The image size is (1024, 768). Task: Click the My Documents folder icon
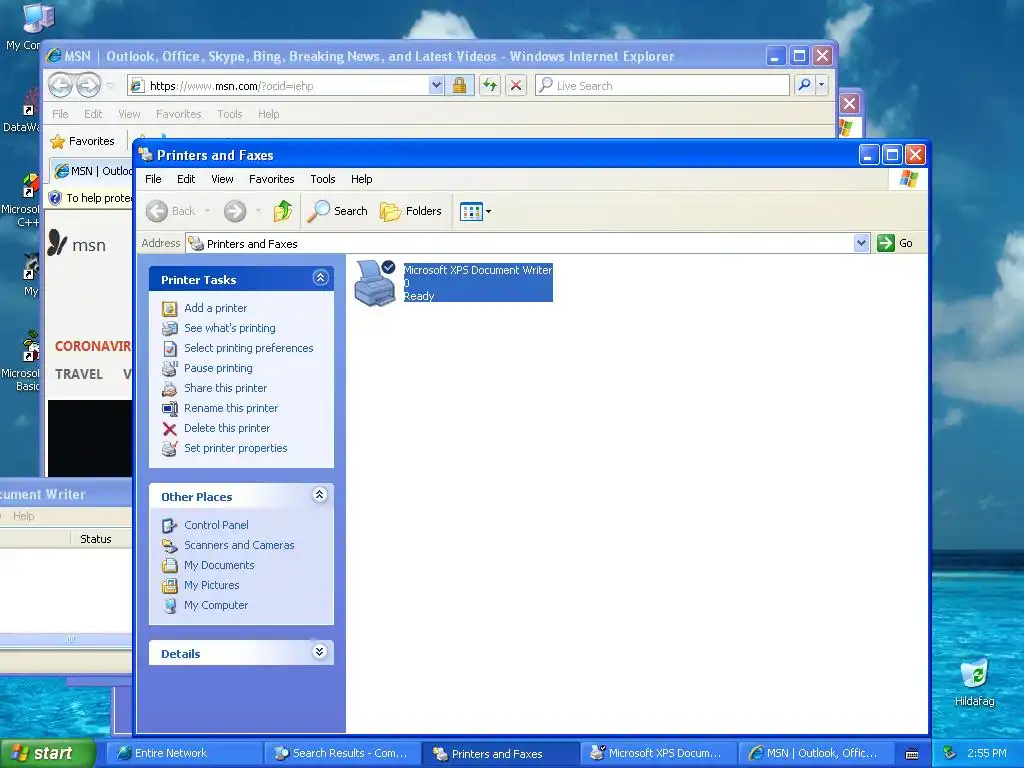(x=170, y=566)
